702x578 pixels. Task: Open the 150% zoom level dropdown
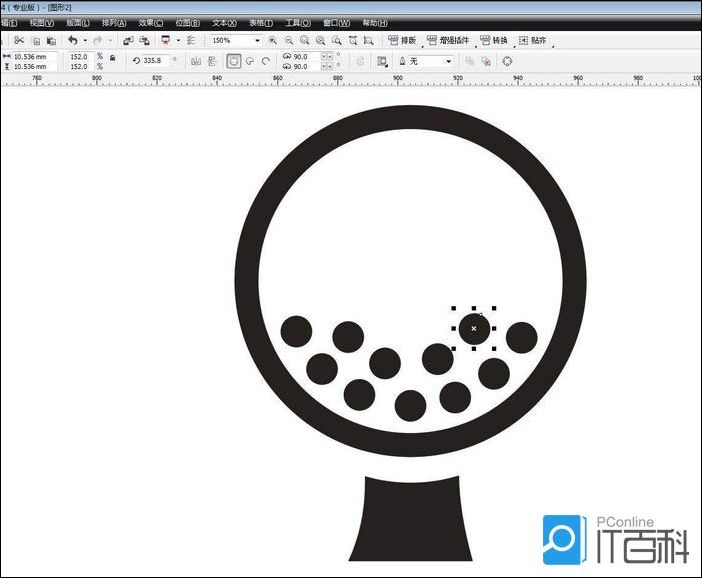pyautogui.click(x=257, y=41)
